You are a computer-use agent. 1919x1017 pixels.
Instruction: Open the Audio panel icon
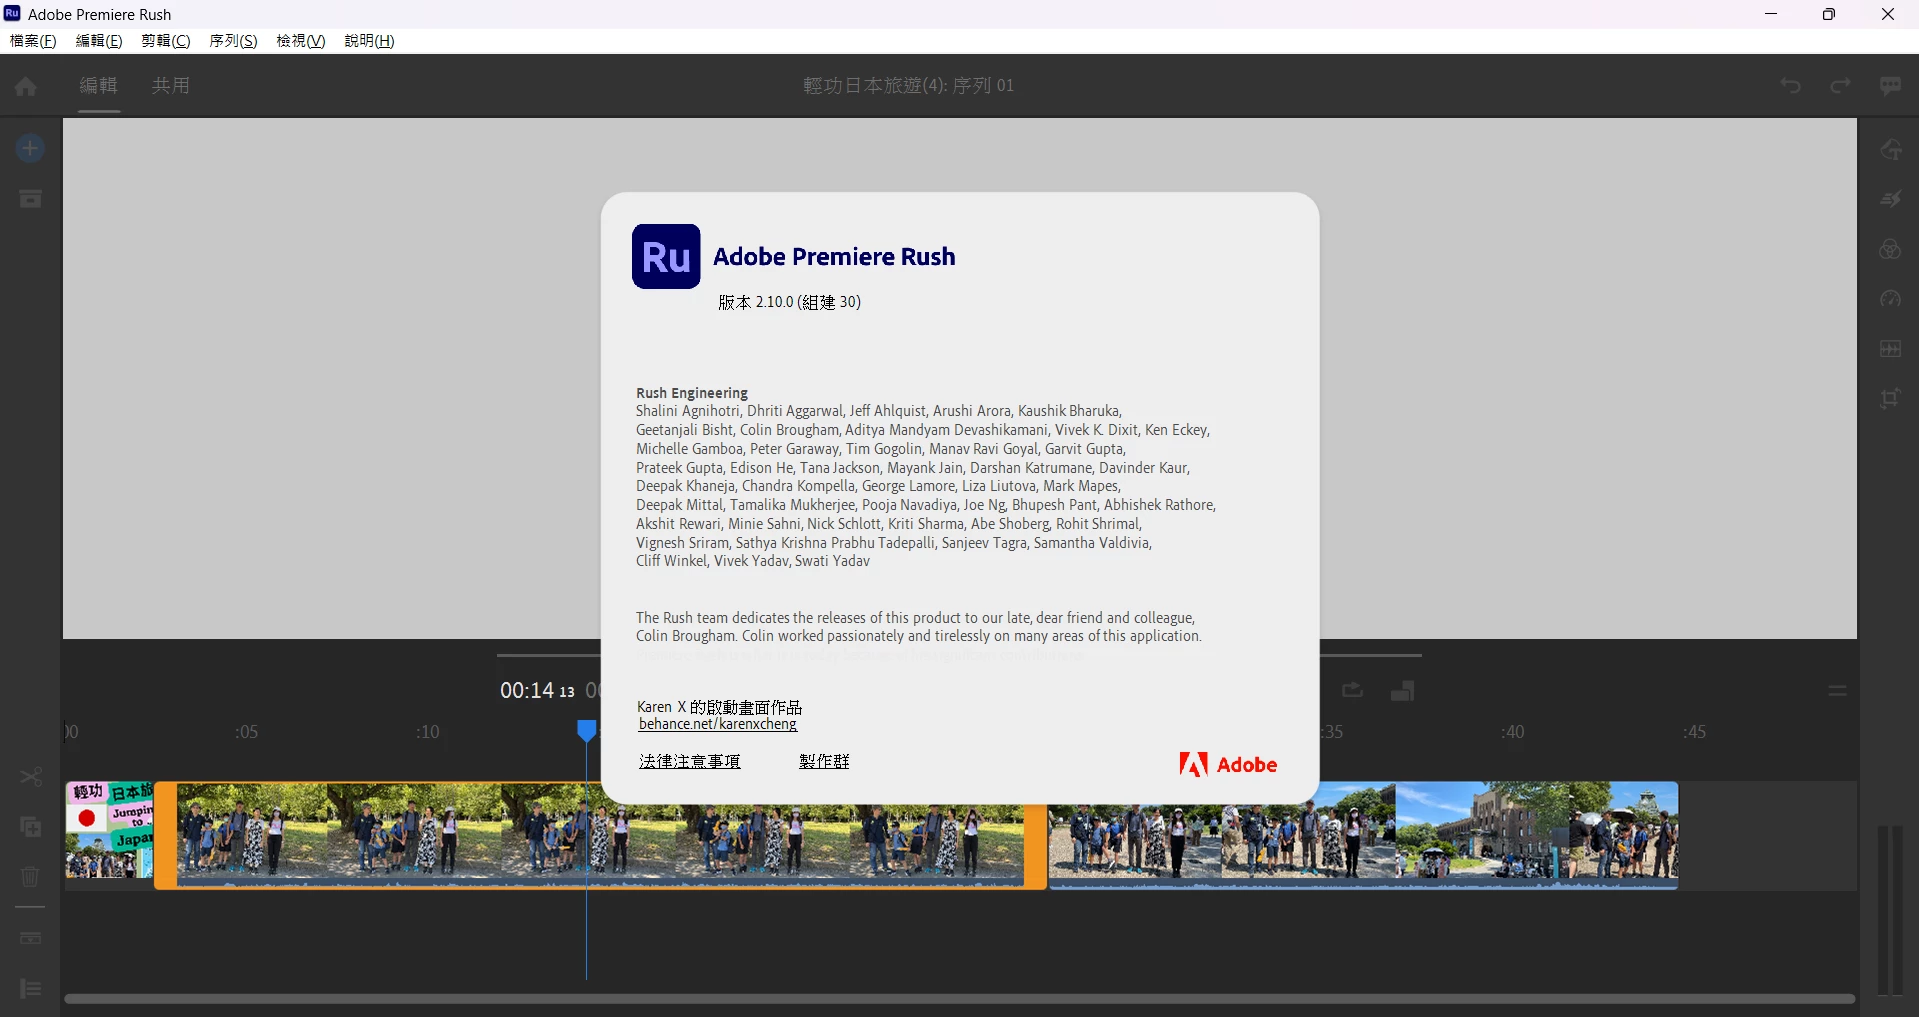pos(1890,349)
